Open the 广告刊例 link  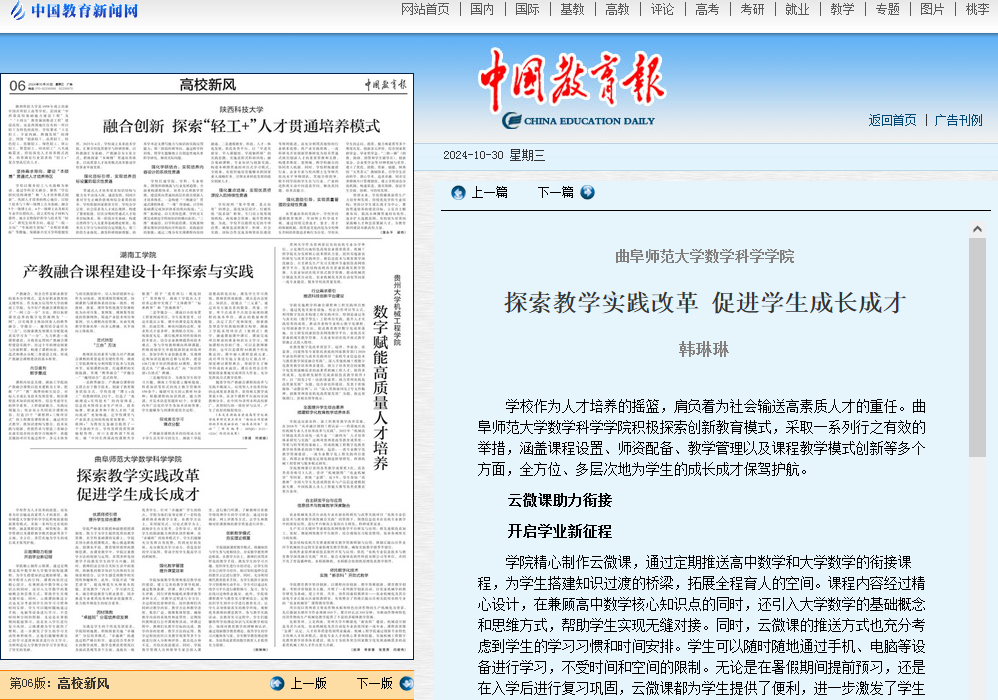pos(958,120)
